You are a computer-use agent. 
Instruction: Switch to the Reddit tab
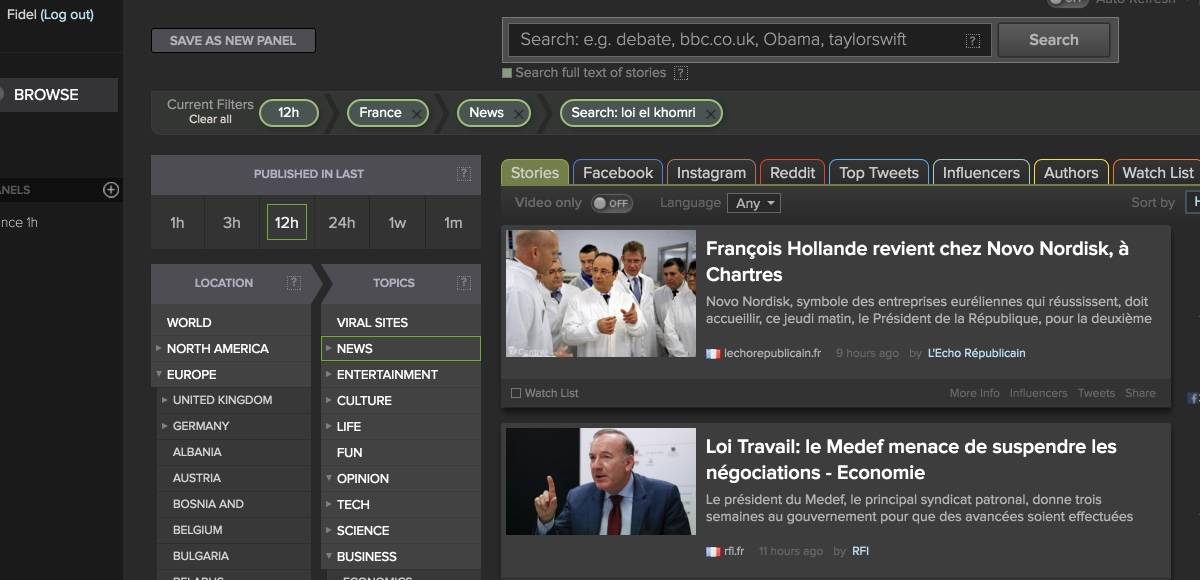click(793, 172)
